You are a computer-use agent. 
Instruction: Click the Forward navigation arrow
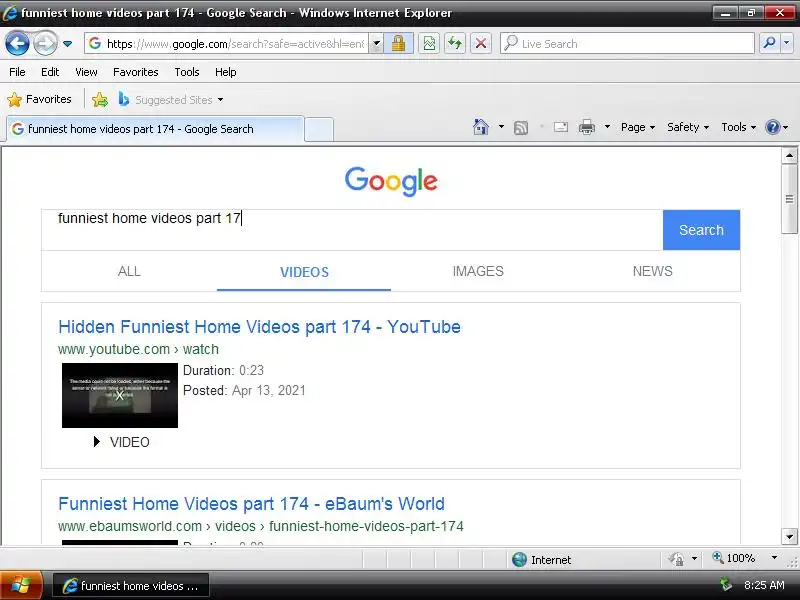[45, 43]
